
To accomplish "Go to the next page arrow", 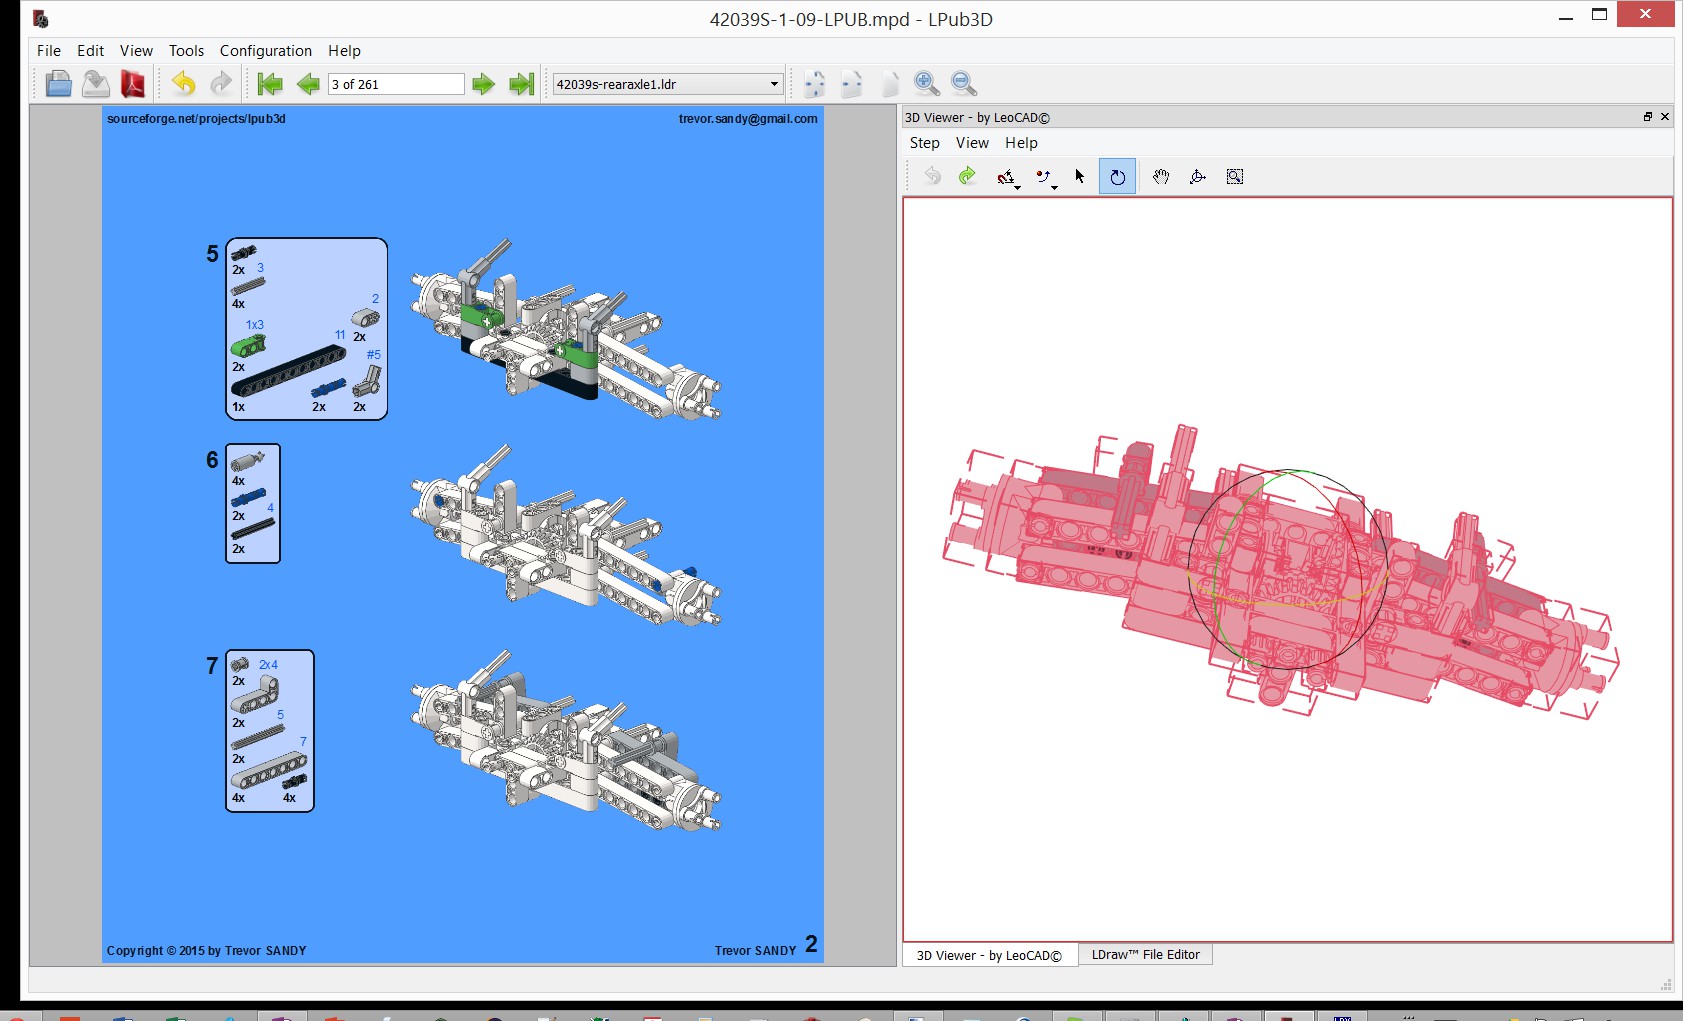I will (x=483, y=84).
